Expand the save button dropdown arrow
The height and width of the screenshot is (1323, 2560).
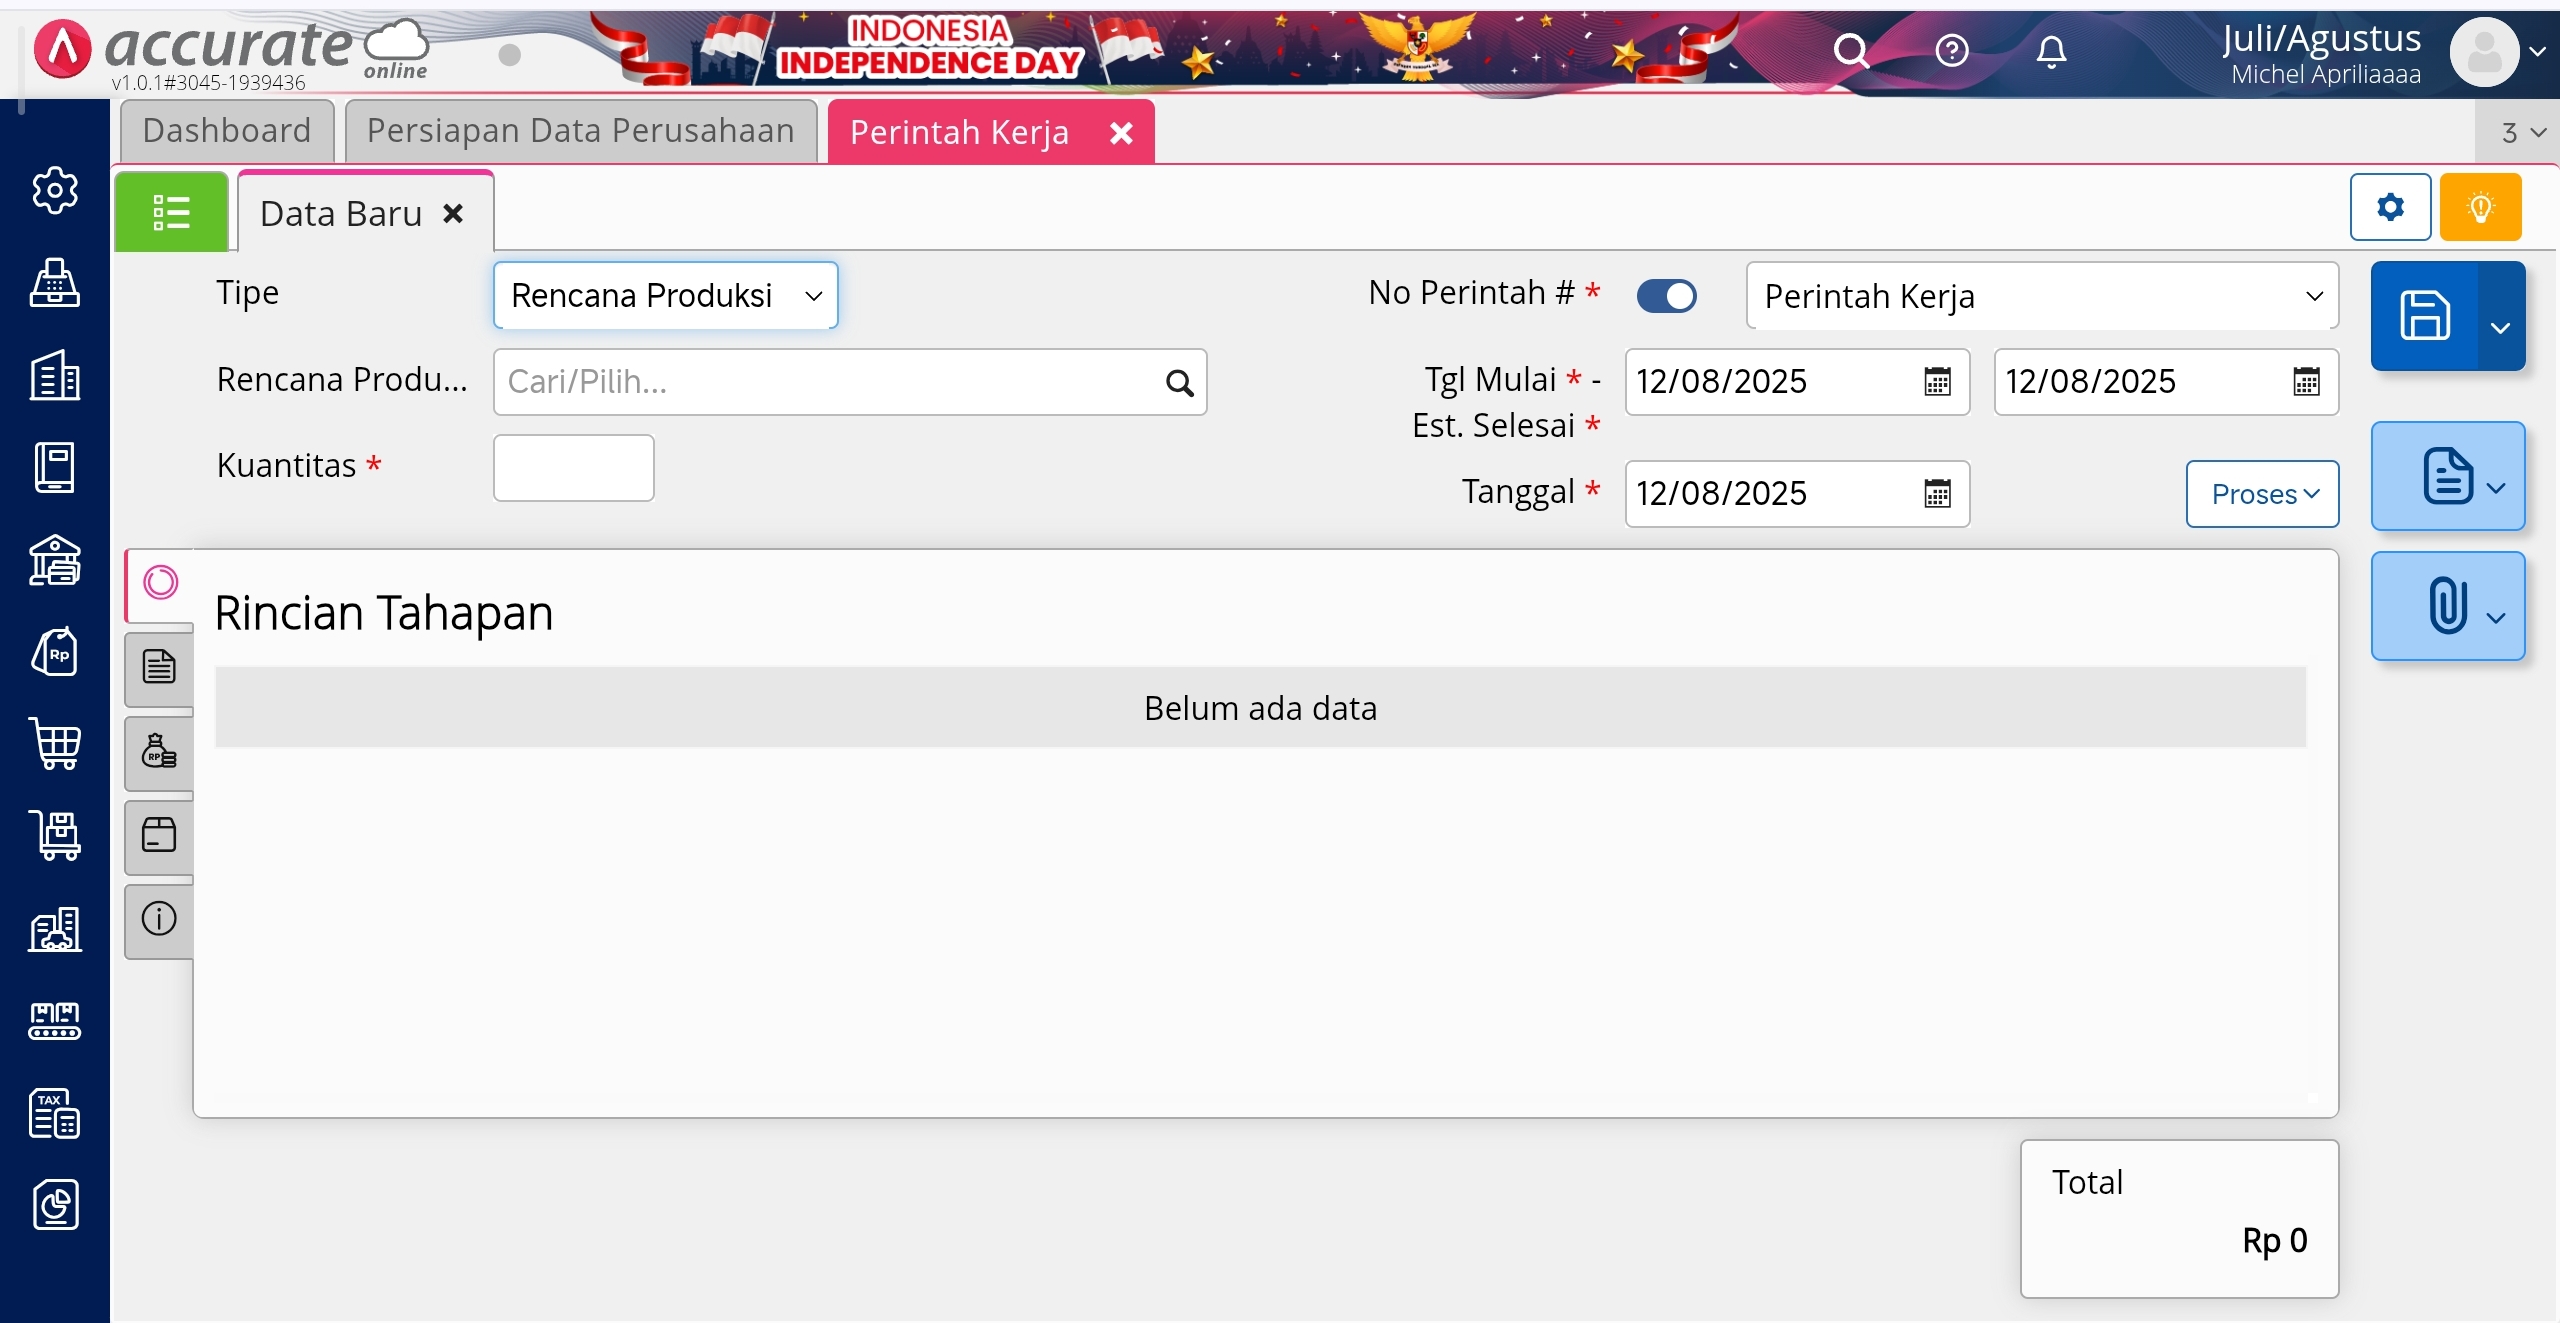[2500, 327]
